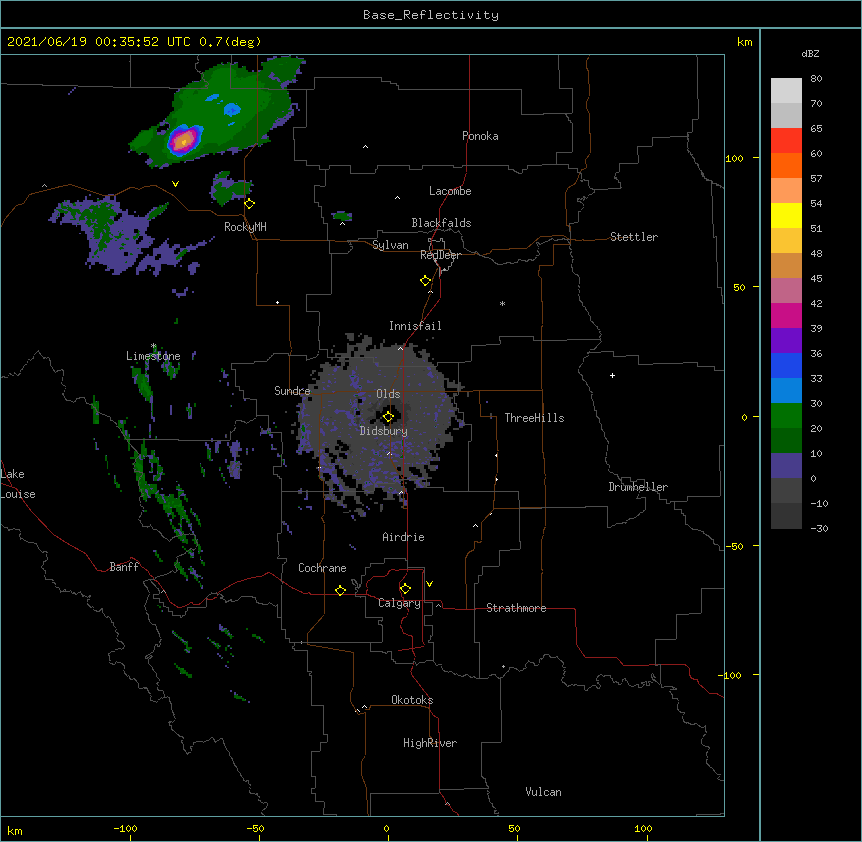
Task: Click the Sylvan label
Action: (x=390, y=245)
